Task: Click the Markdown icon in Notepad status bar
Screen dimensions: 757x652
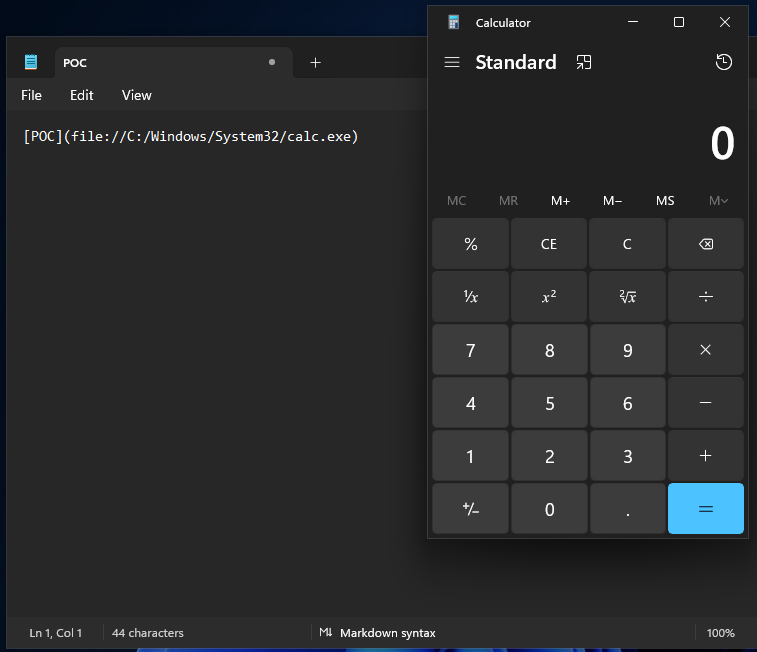Action: tap(326, 632)
